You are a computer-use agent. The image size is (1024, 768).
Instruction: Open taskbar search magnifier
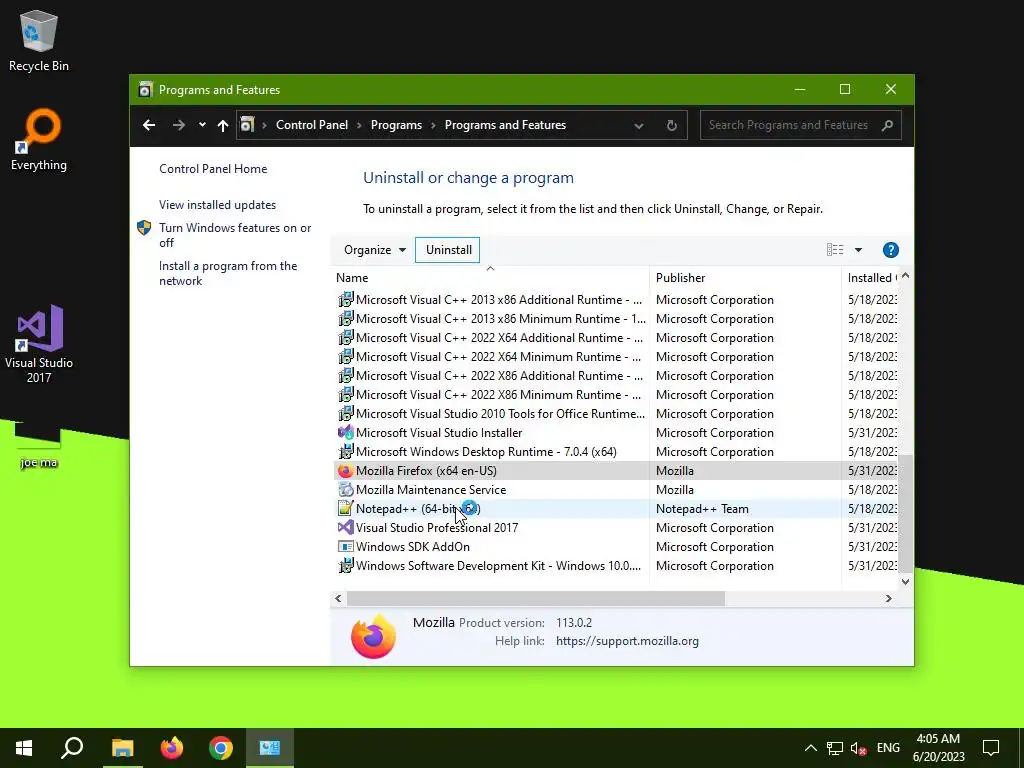click(x=72, y=748)
